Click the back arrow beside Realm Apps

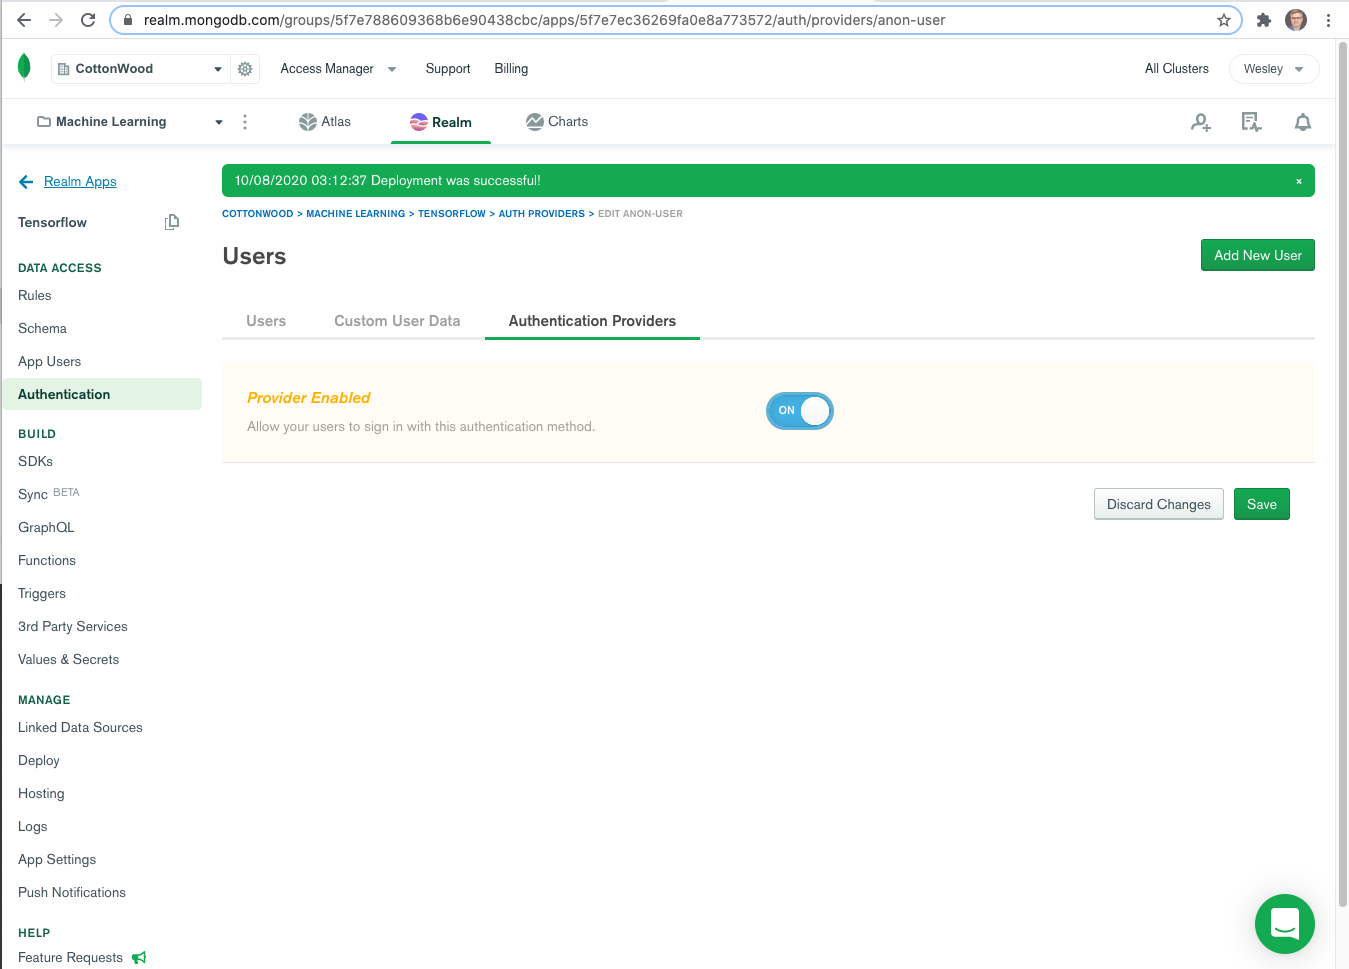[26, 182]
